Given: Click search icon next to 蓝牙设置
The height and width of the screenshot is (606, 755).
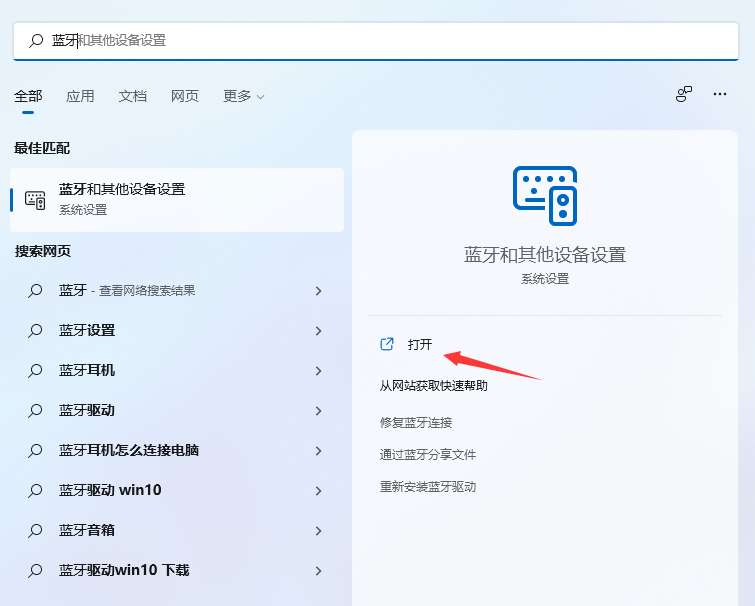Looking at the screenshot, I should pos(35,331).
